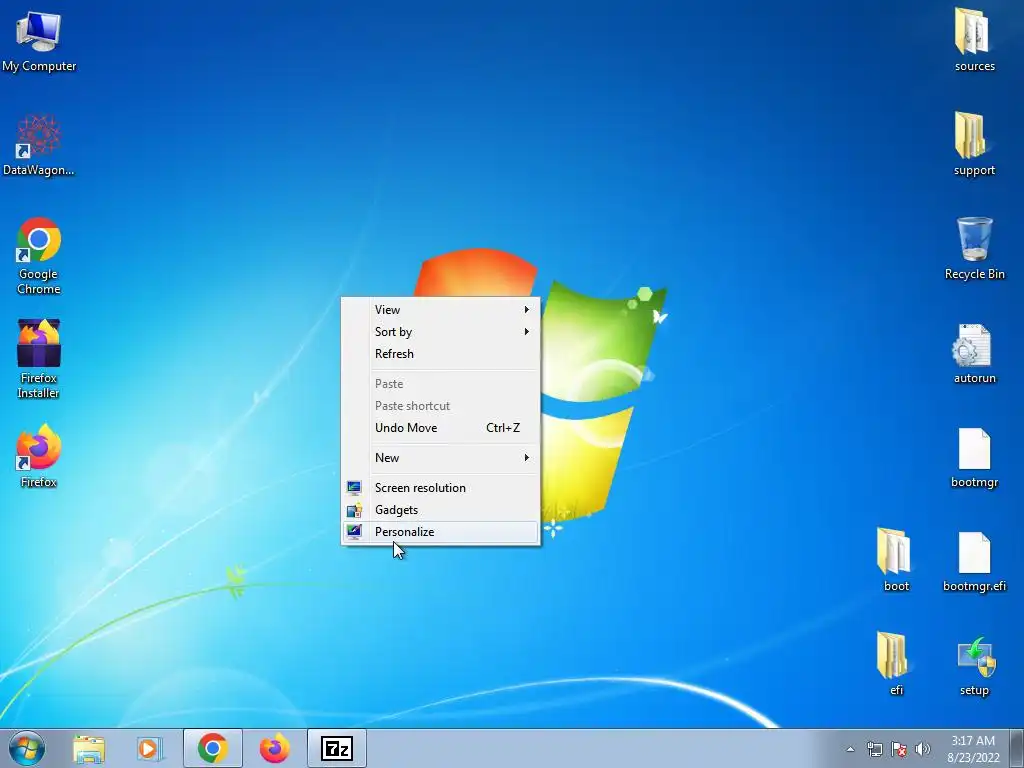Select the bootmgr file icon
This screenshot has width=1024, height=768.
[x=974, y=457]
